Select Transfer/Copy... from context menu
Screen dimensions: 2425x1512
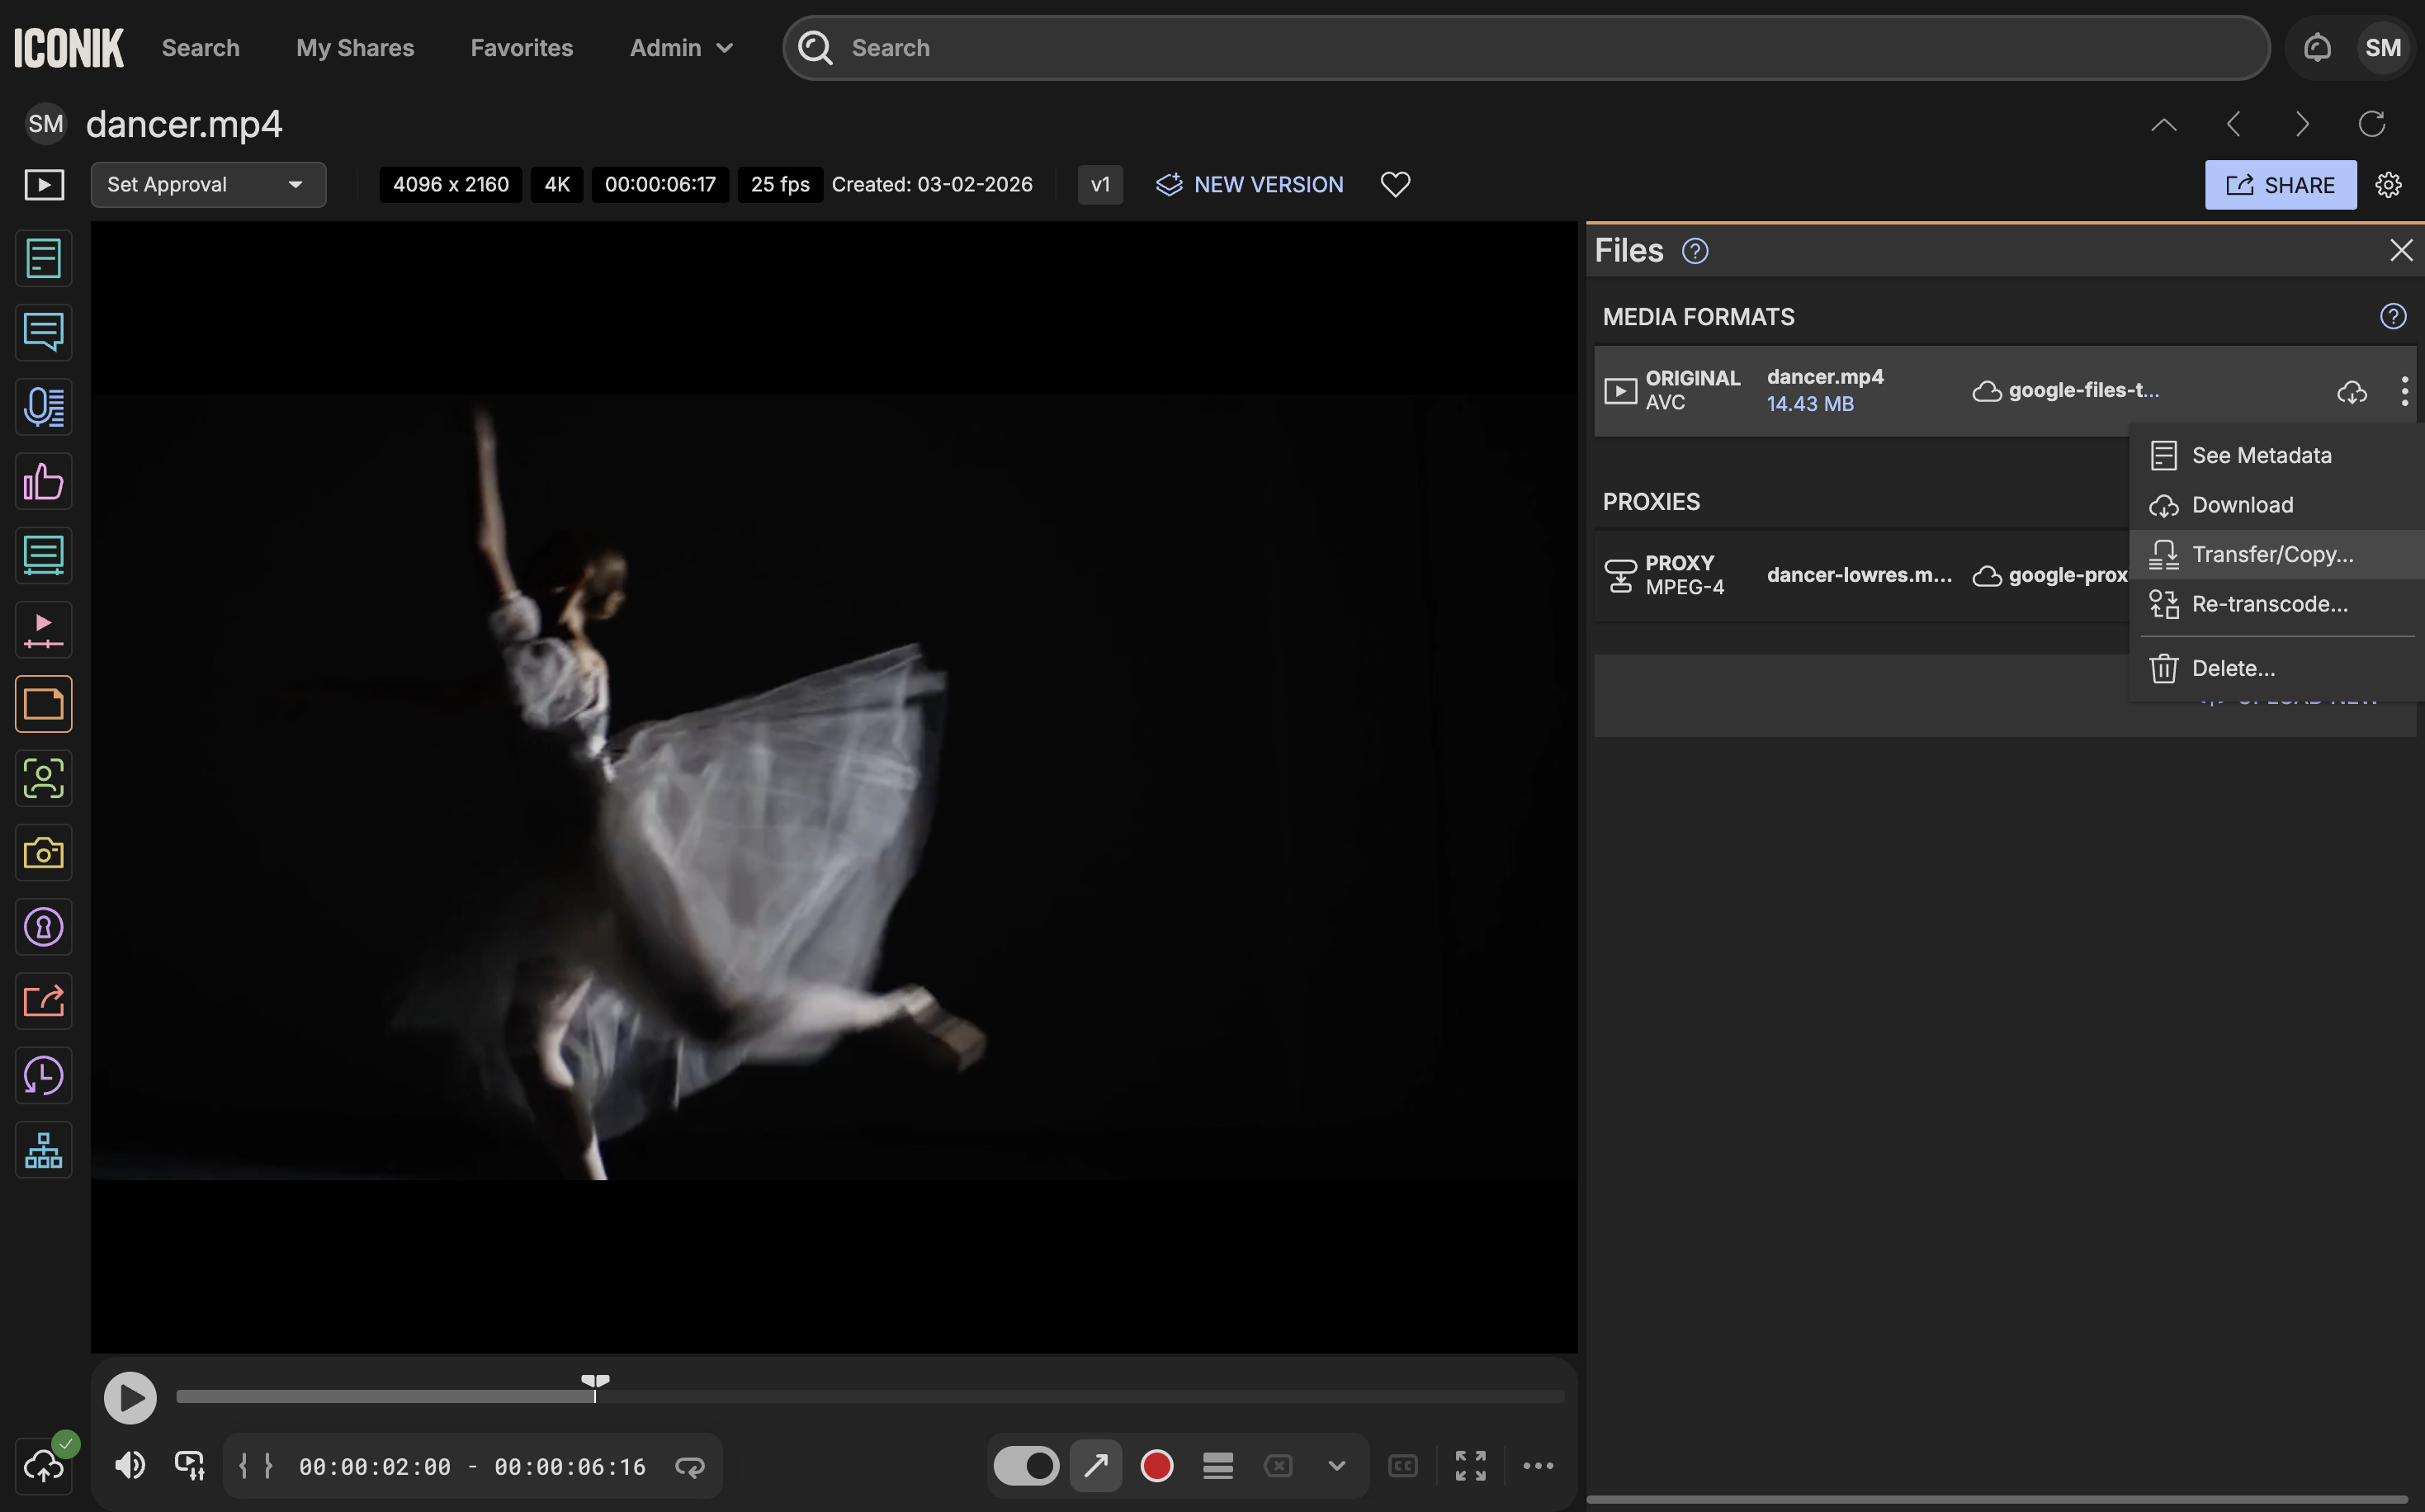[2272, 554]
